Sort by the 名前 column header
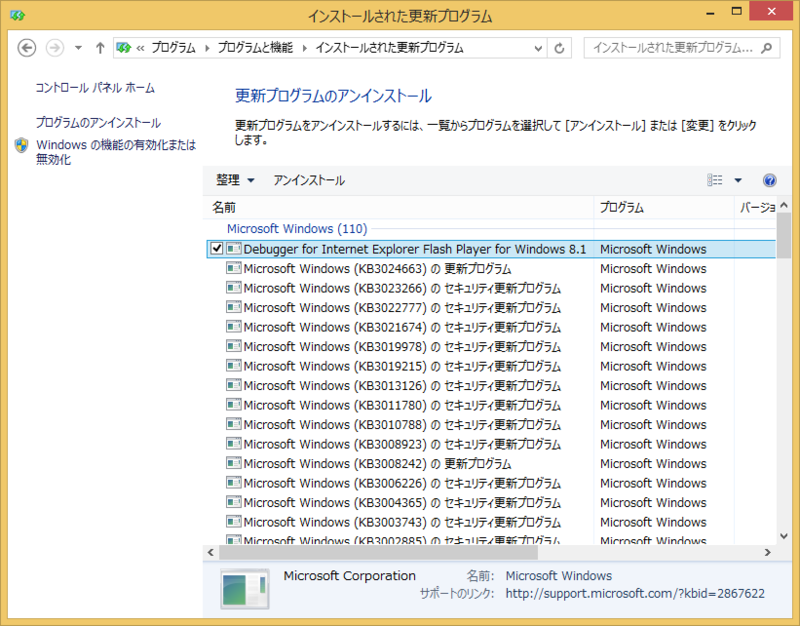 (399, 208)
